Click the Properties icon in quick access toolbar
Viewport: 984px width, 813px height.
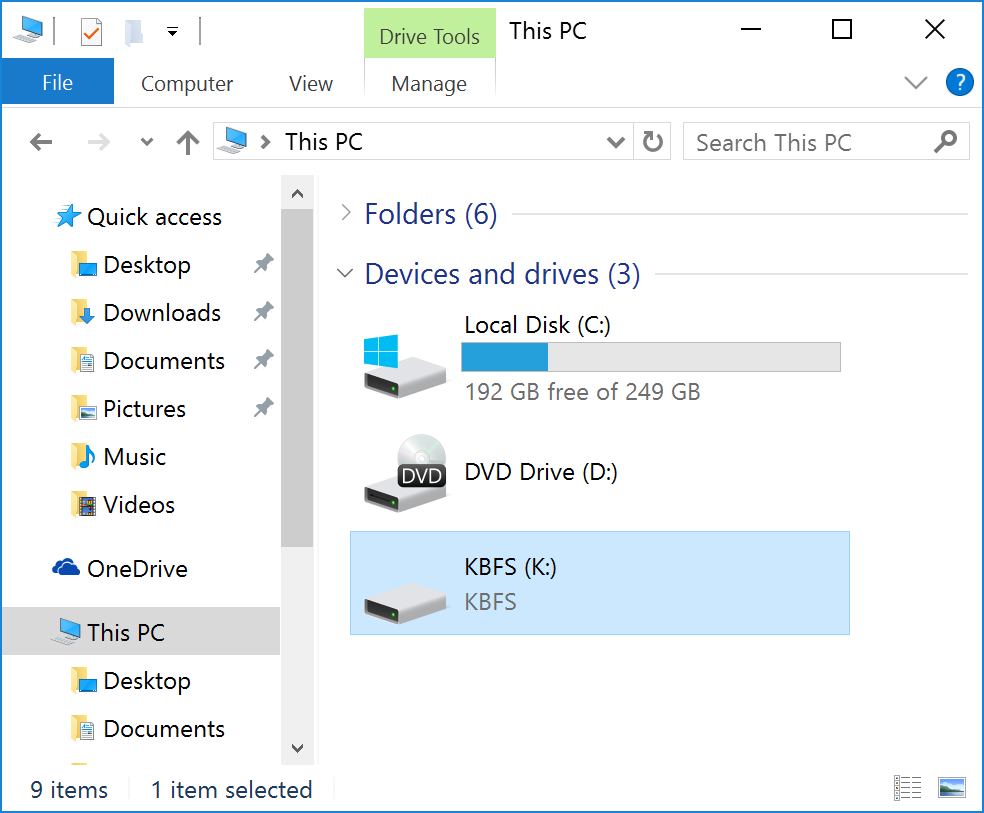coord(91,31)
